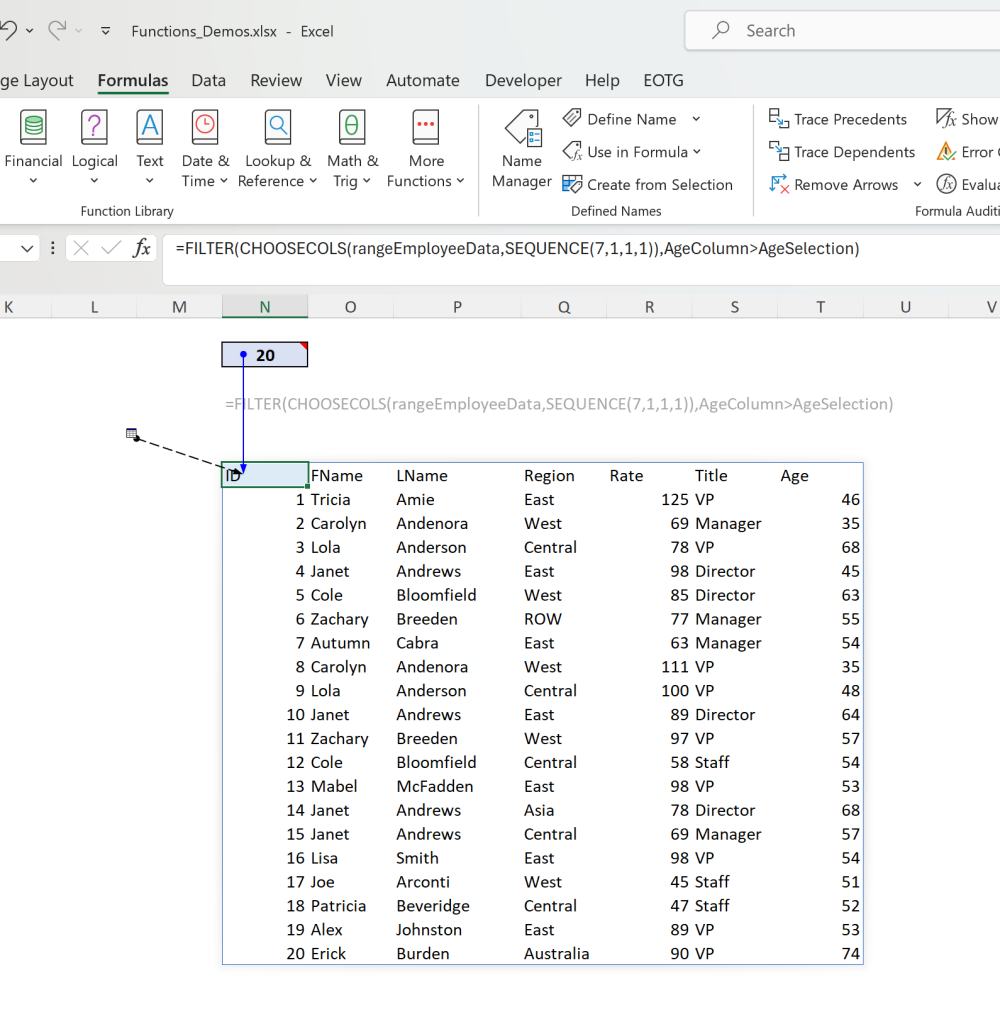This screenshot has width=1000, height=1024.
Task: Click in the Search box
Action: pos(843,31)
